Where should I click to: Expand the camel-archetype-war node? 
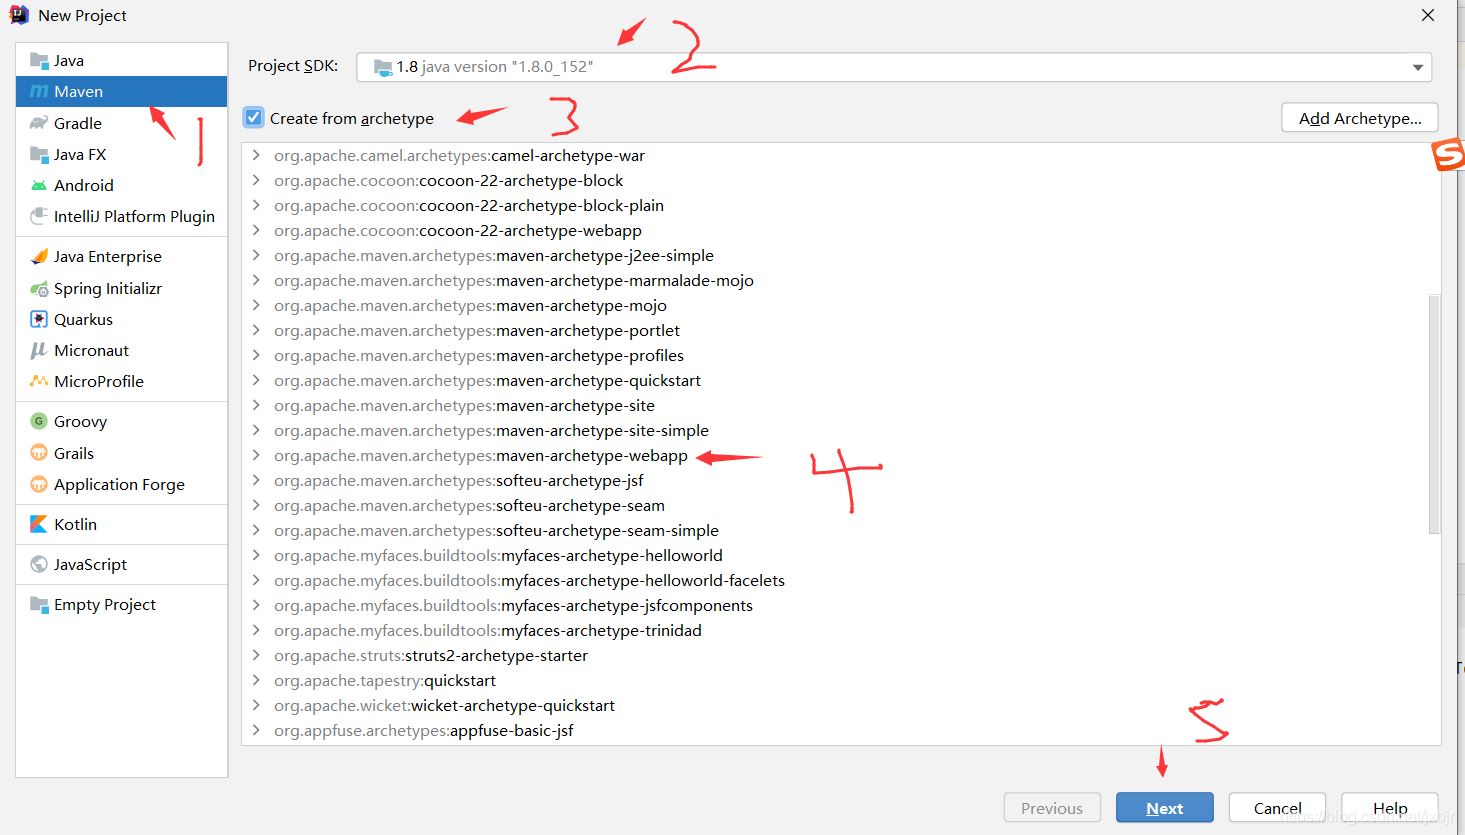257,155
